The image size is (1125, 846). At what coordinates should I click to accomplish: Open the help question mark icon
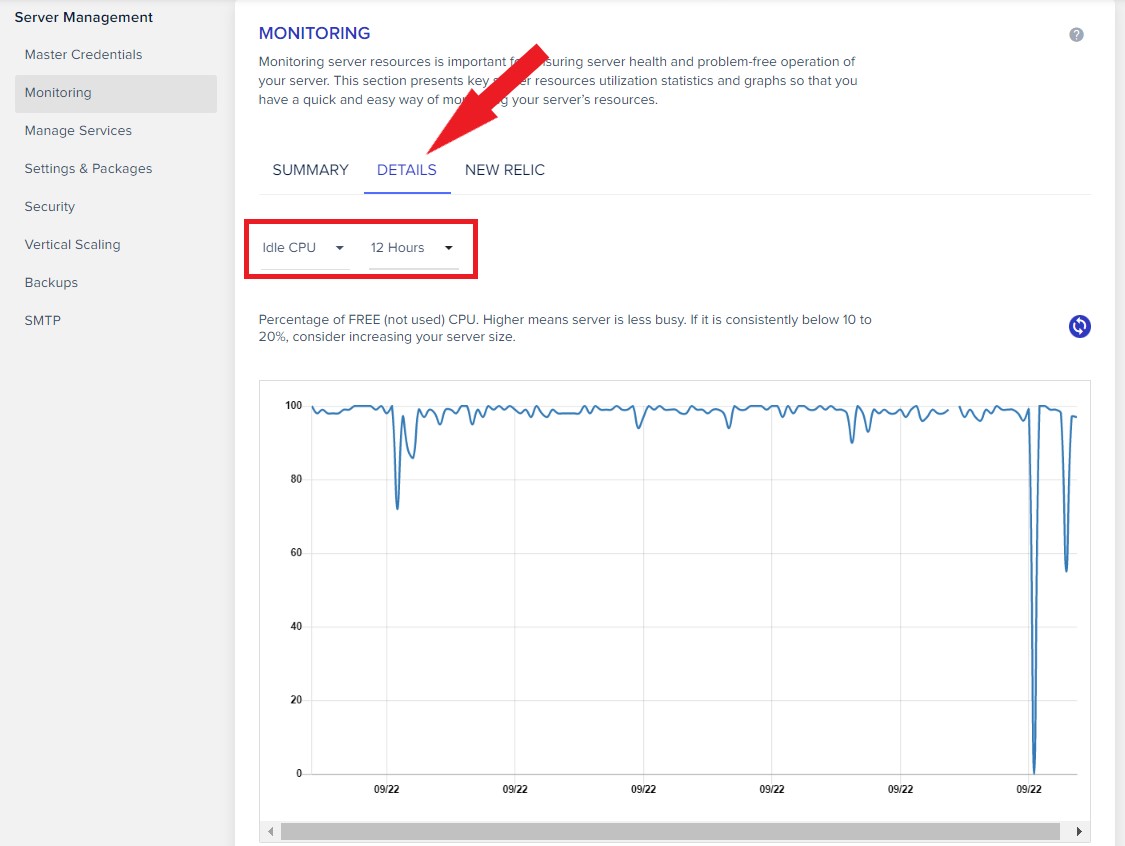[1075, 34]
